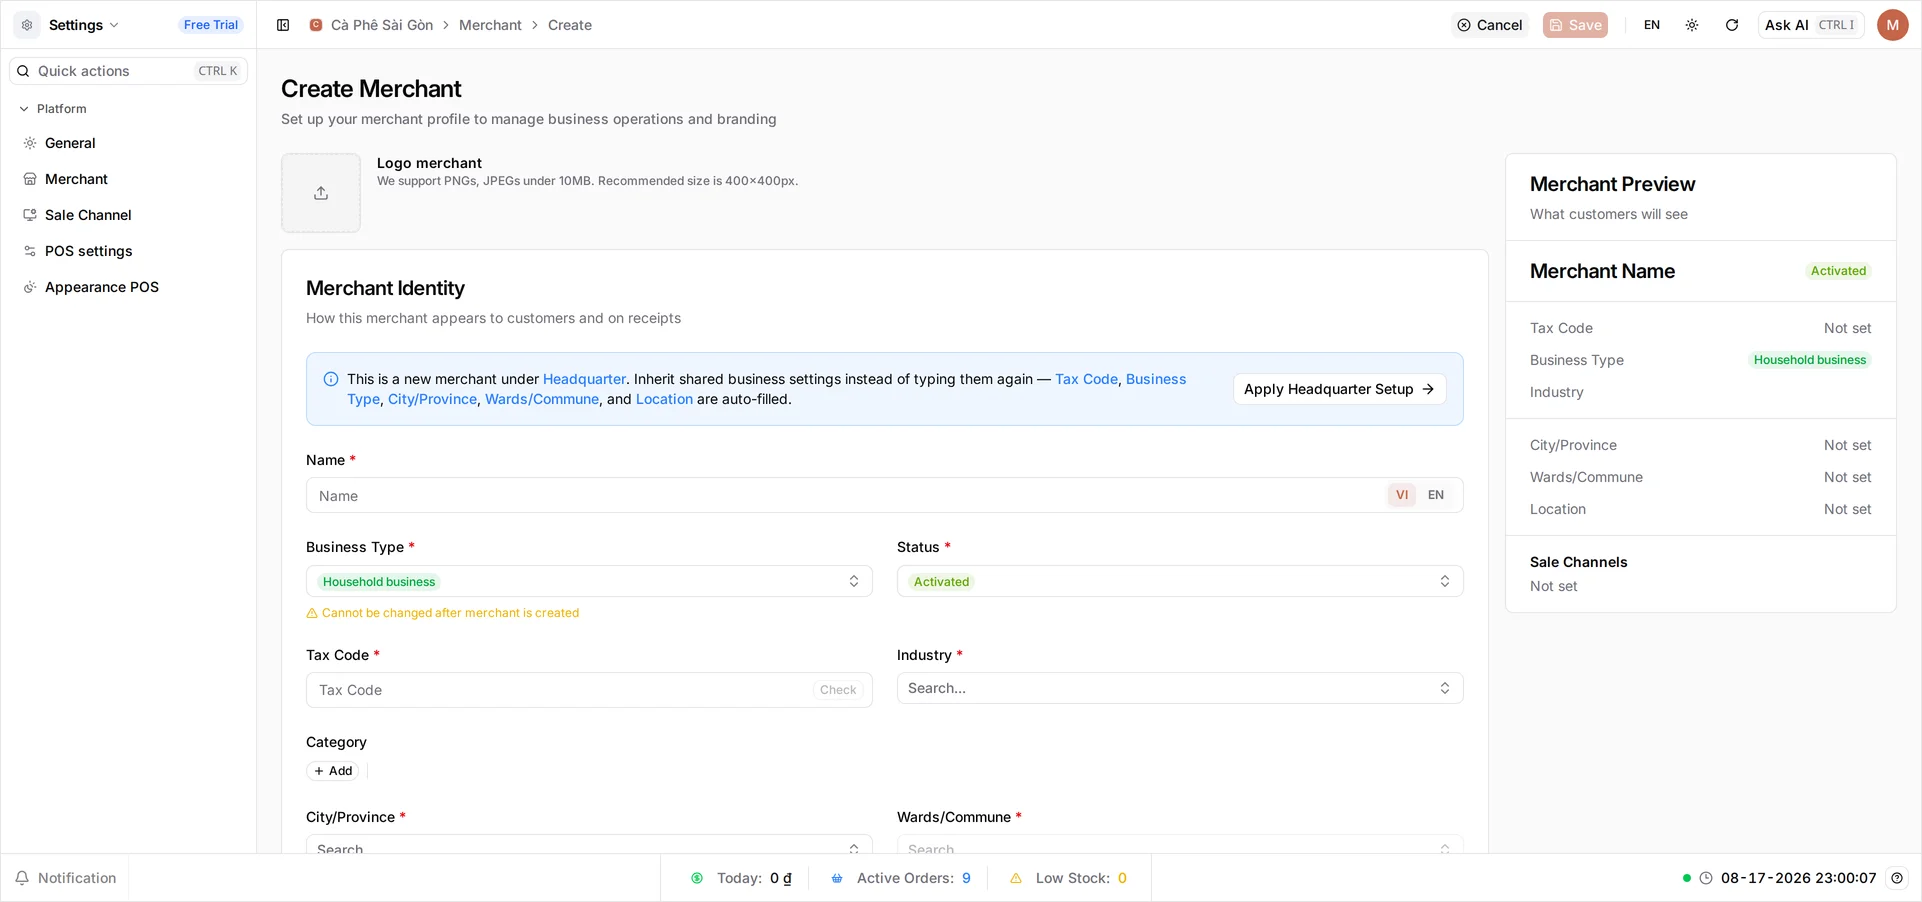Click the clock icon beside the date
This screenshot has width=1922, height=902.
(x=1706, y=878)
